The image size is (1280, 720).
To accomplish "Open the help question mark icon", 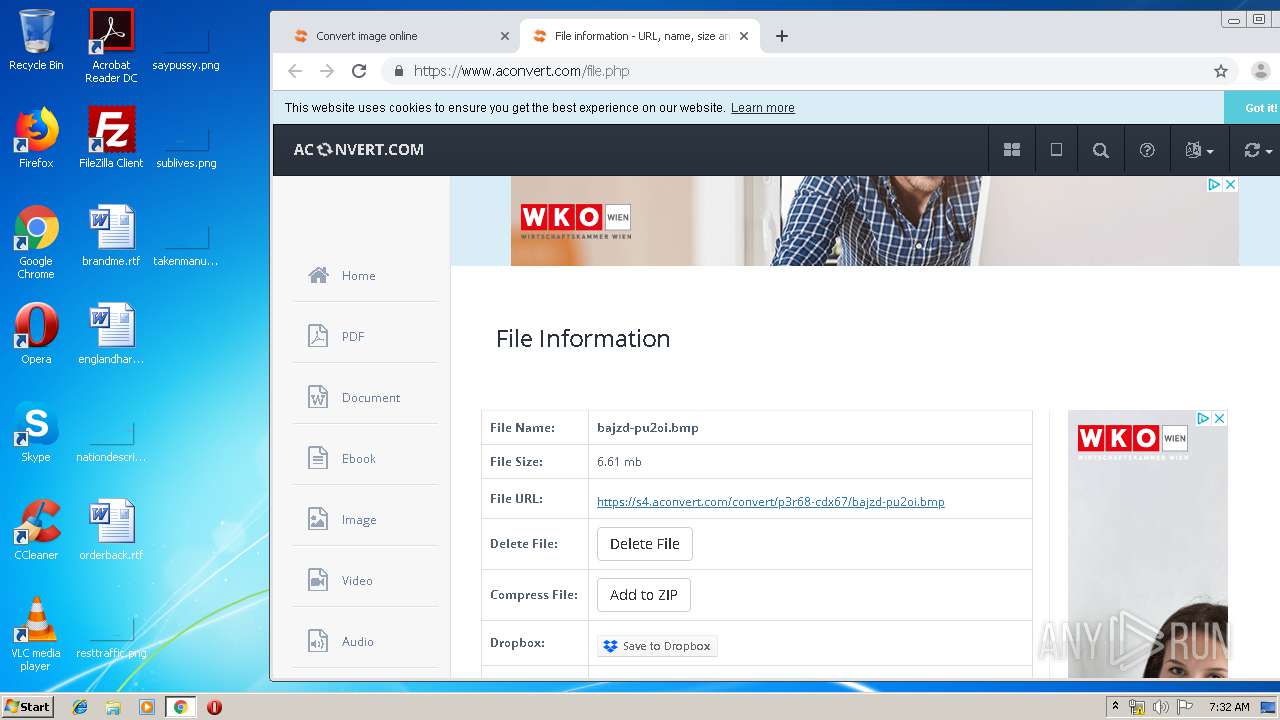I will click(x=1147, y=150).
